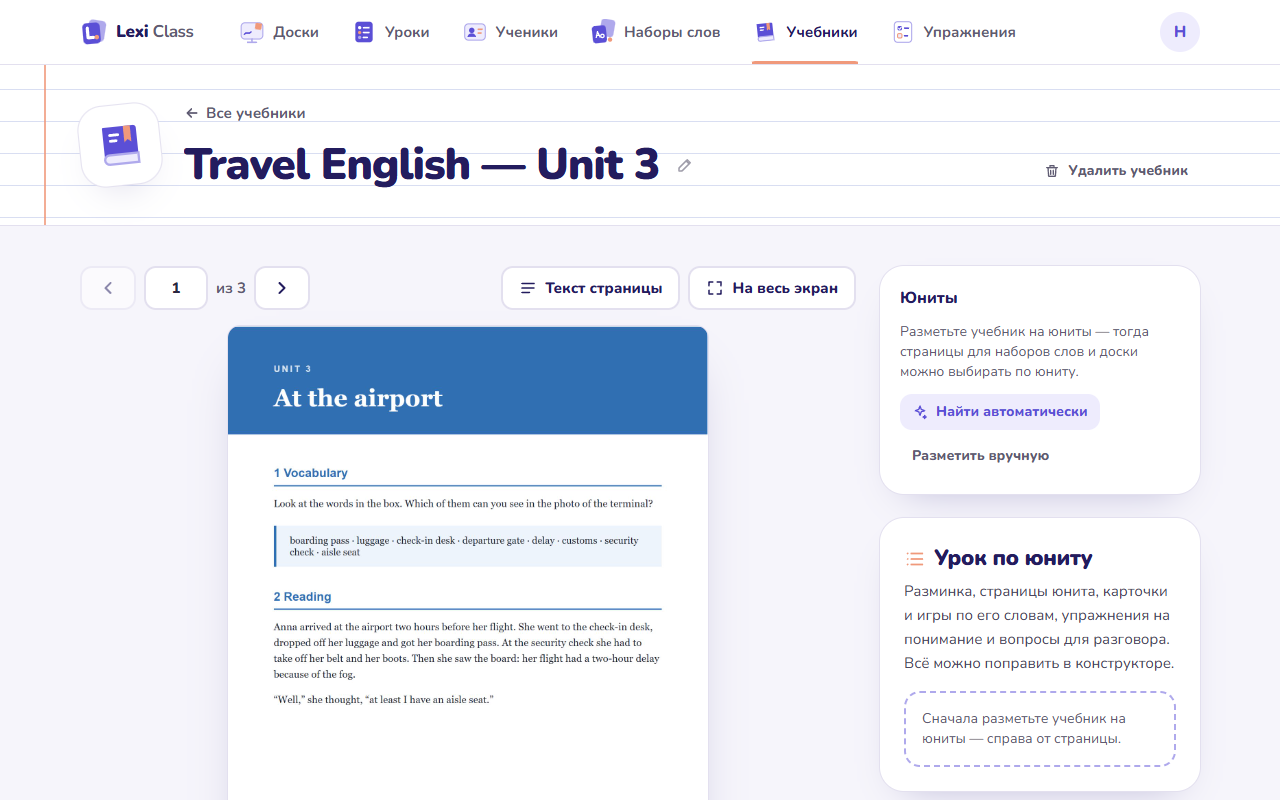Click the trash icon beside Удалить учебник
The image size is (1280, 800).
point(1052,171)
